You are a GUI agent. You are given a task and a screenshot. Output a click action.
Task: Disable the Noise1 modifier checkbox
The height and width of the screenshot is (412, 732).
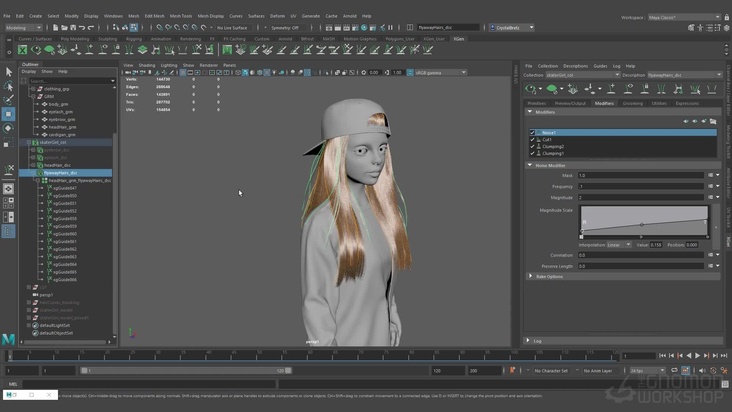pos(533,133)
